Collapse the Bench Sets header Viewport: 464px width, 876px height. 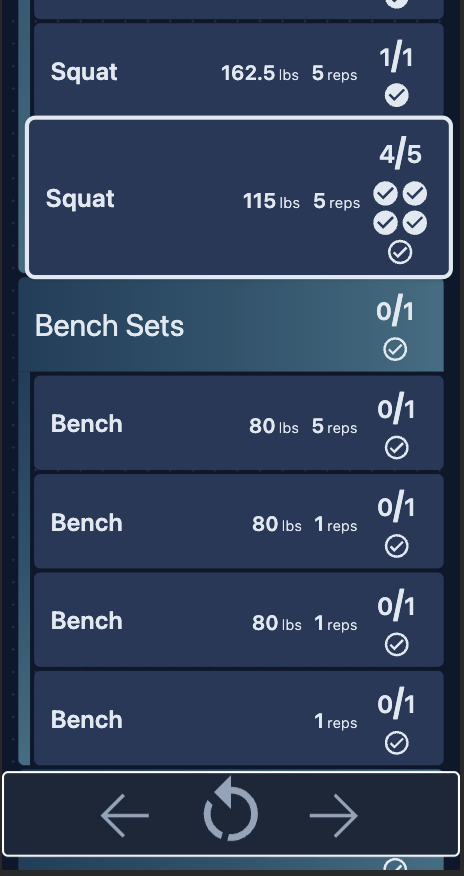231,325
